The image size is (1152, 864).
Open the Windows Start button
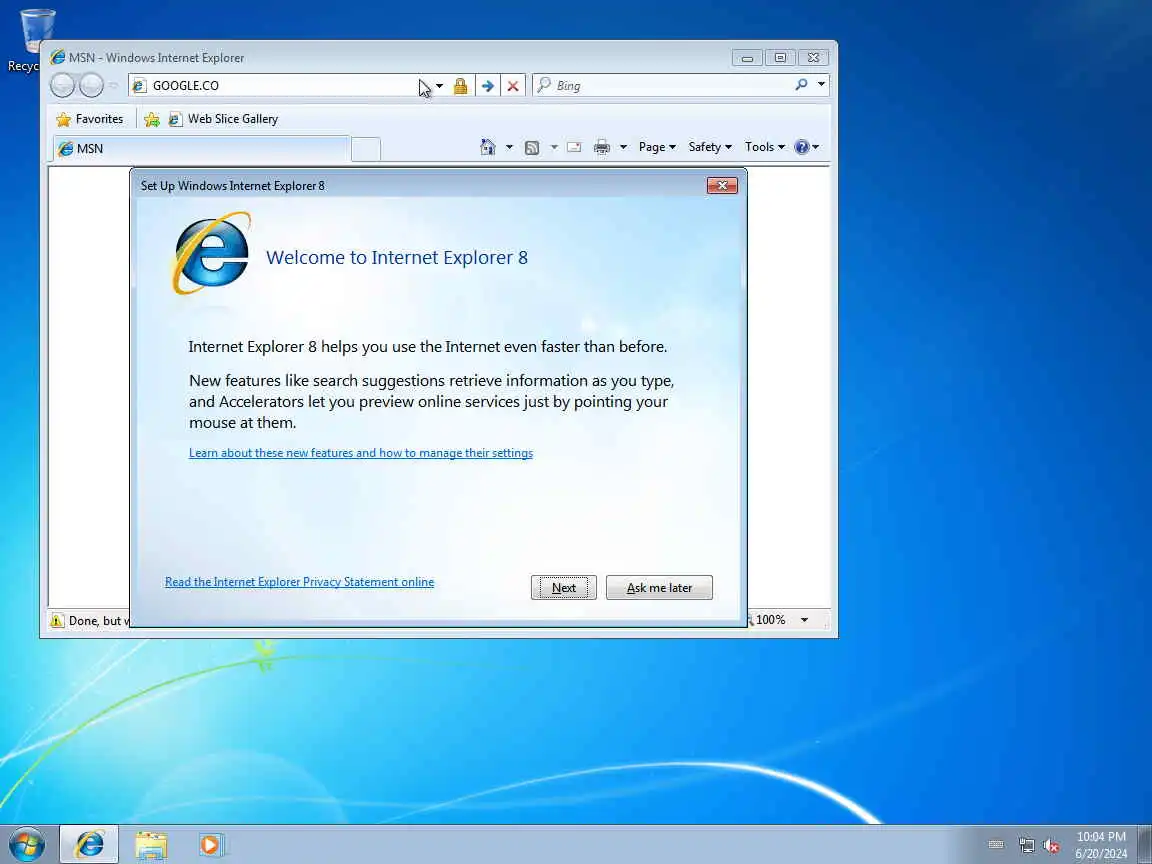(x=27, y=845)
